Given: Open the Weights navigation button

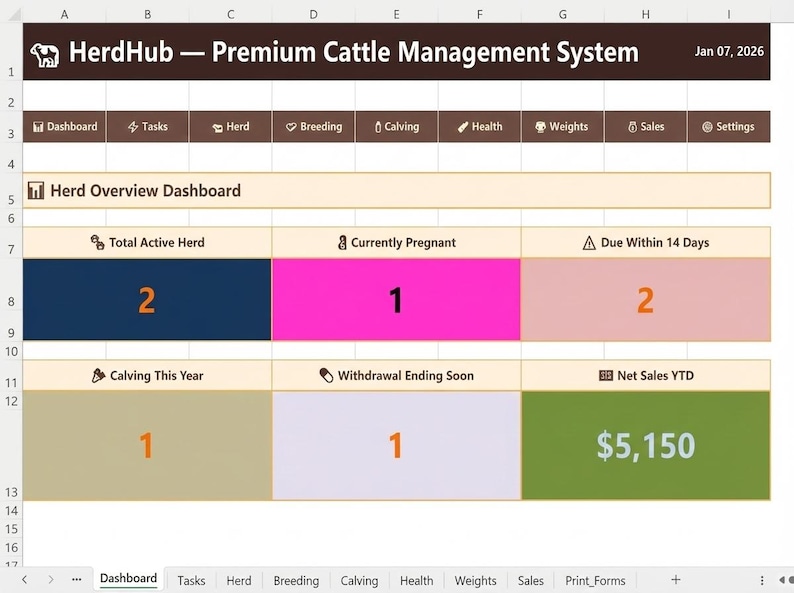Looking at the screenshot, I should [x=563, y=127].
